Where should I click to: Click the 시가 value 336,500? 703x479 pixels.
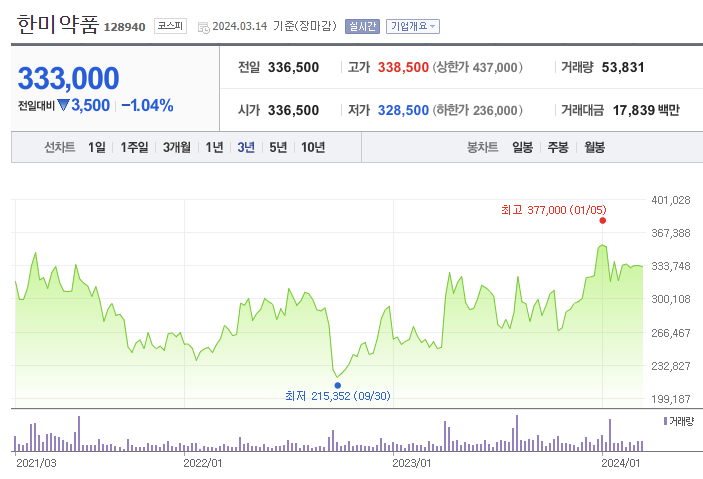[293, 110]
